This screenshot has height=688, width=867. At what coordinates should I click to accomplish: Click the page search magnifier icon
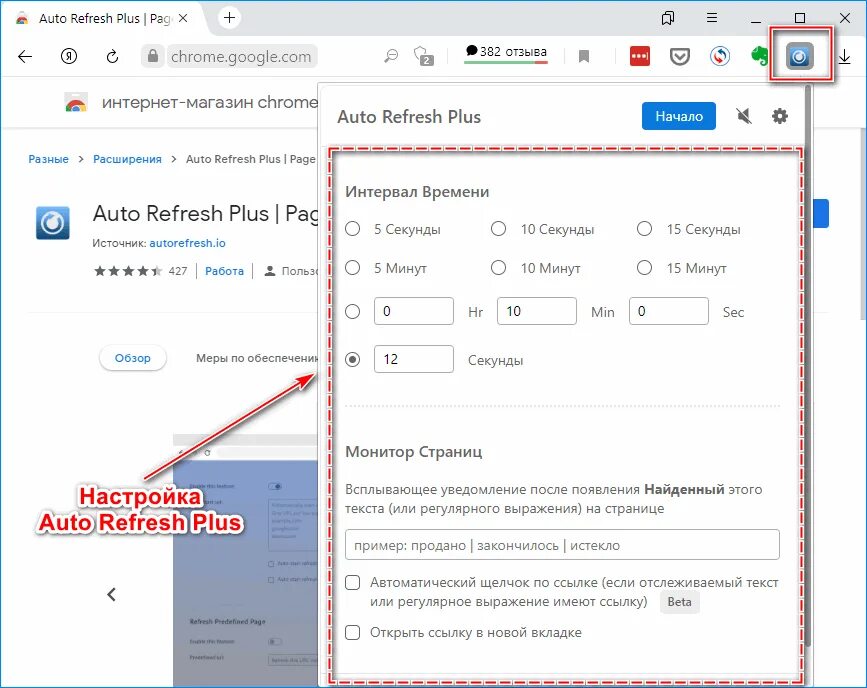(391, 56)
